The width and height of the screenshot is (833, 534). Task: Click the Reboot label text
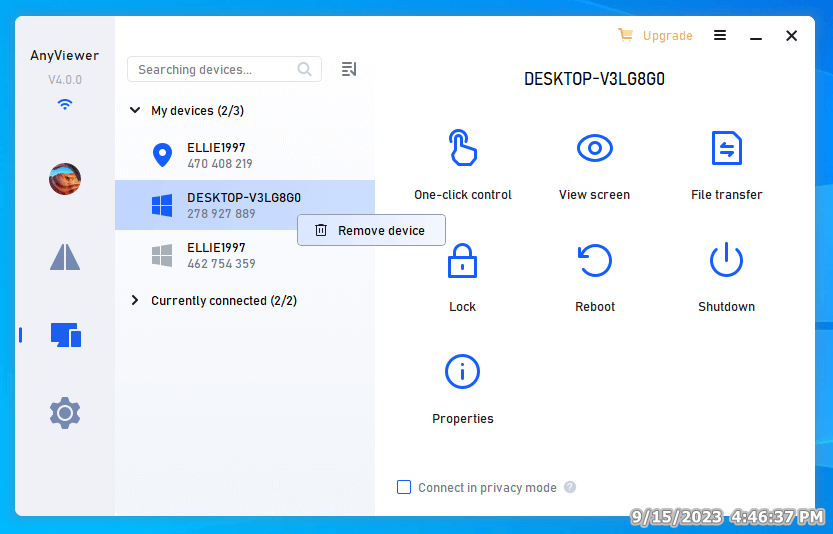click(x=595, y=307)
